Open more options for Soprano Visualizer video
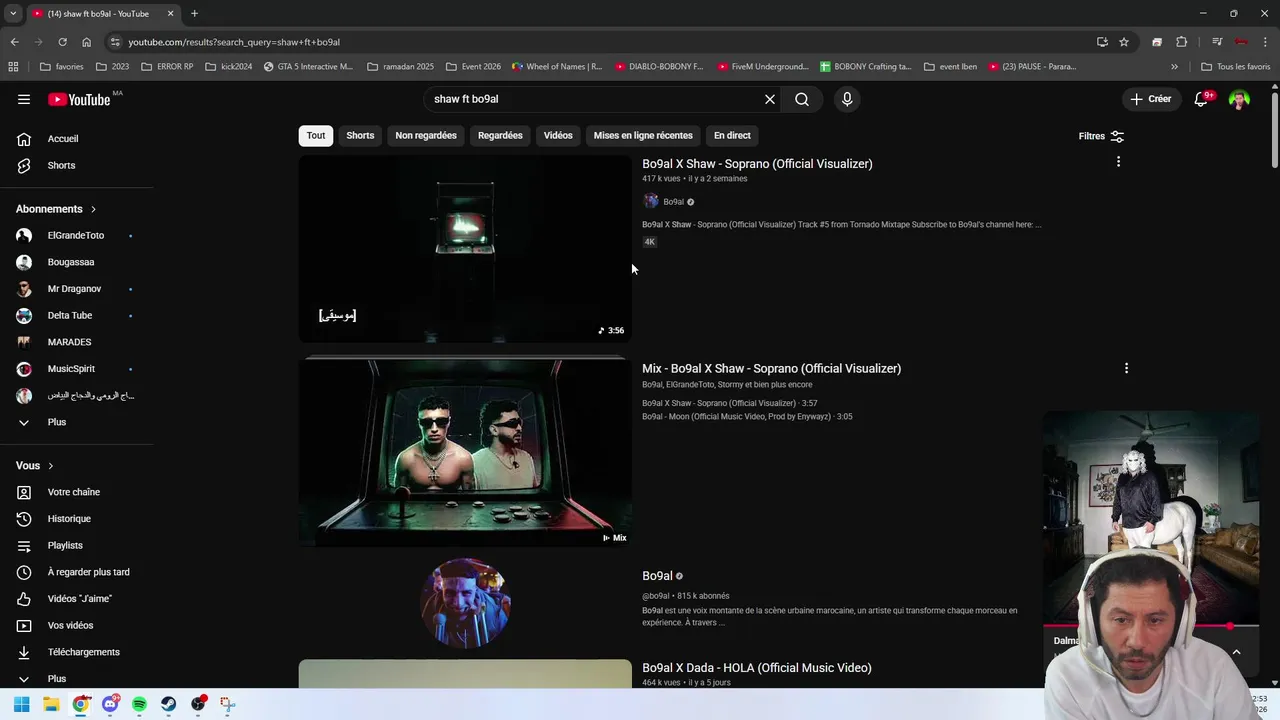Viewport: 1280px width, 720px height. tap(1118, 162)
